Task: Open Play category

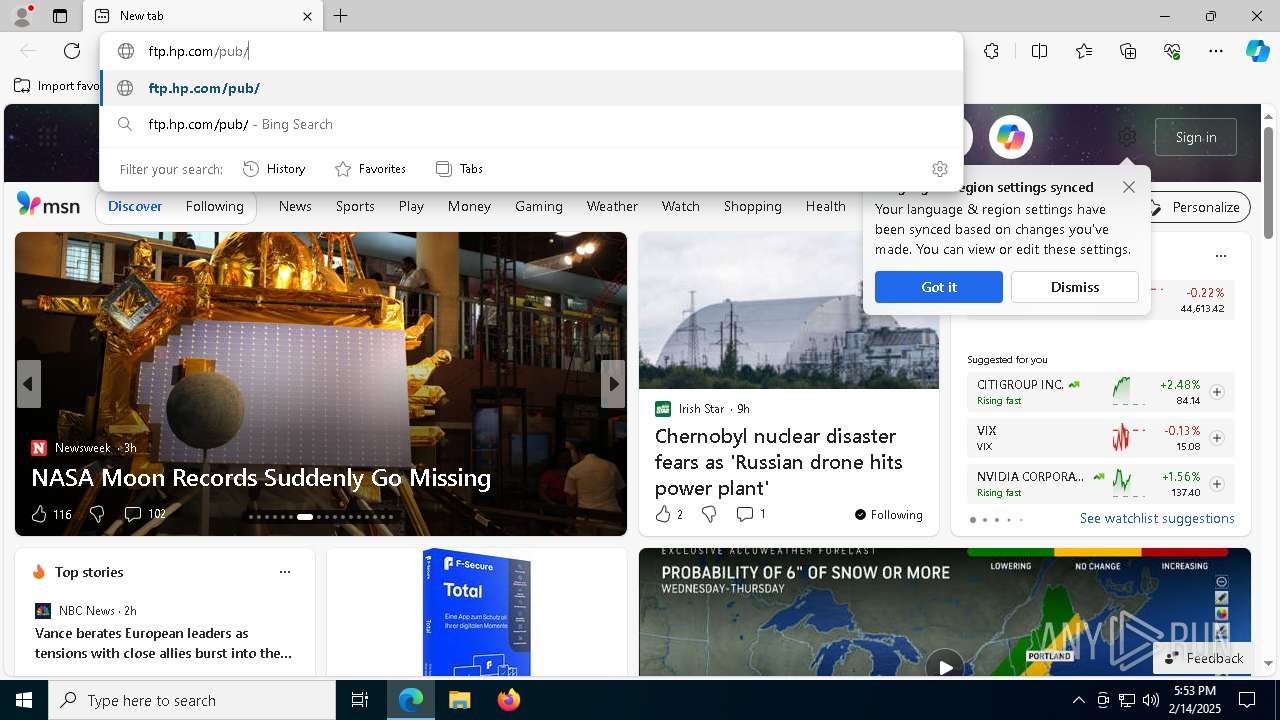Action: (411, 206)
